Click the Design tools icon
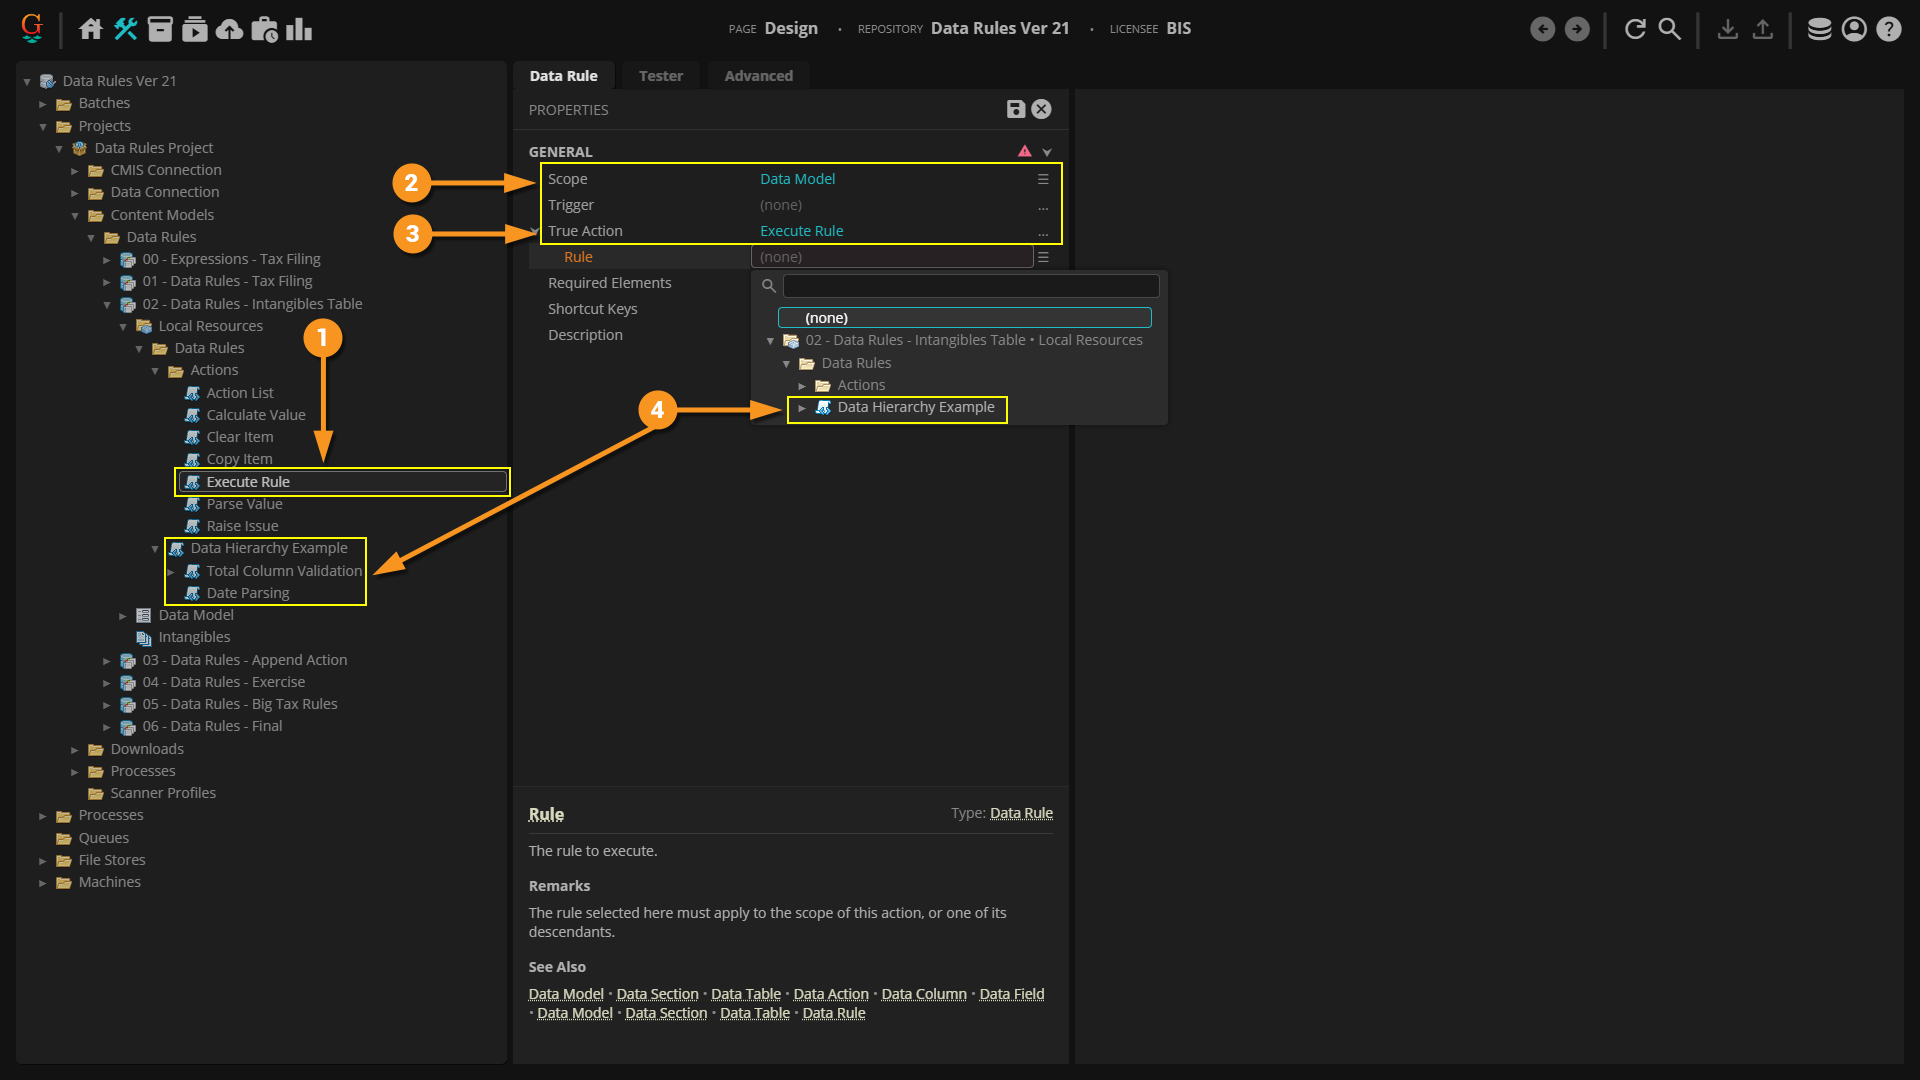1920x1080 pixels. [x=125, y=29]
